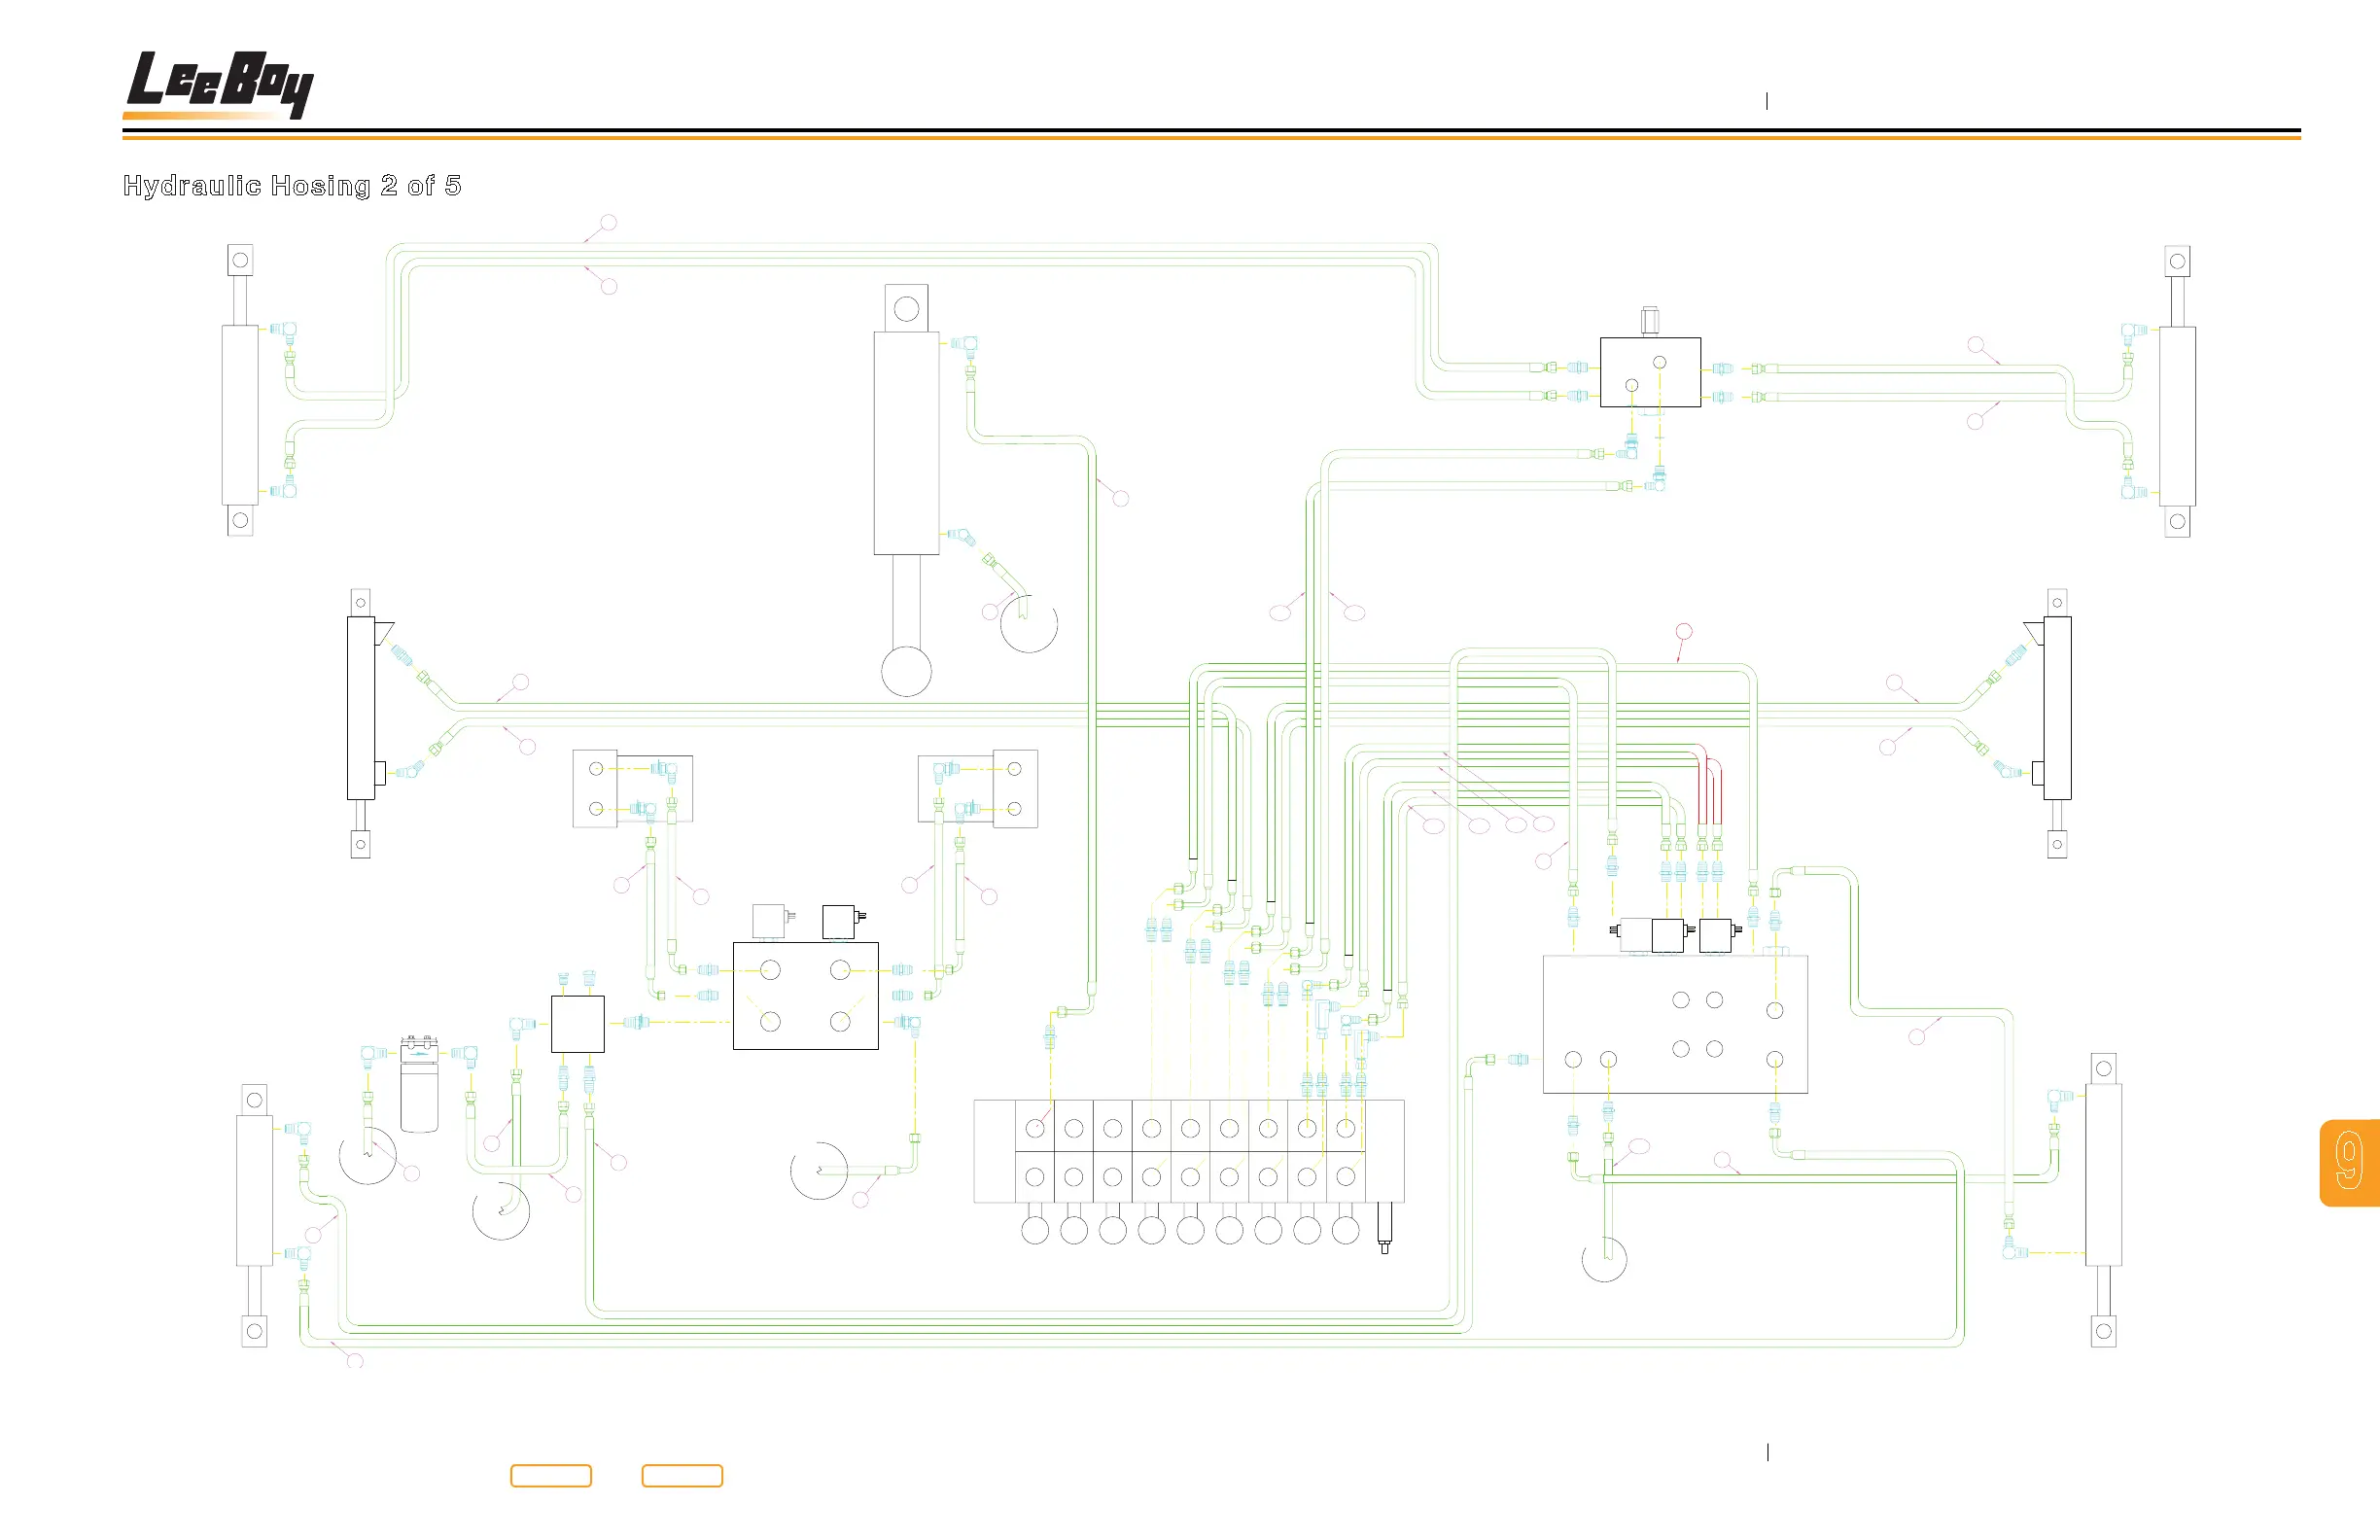2380x1540 pixels.
Task: Select the mid-left cylinder with triangular bracket
Action: (361, 707)
